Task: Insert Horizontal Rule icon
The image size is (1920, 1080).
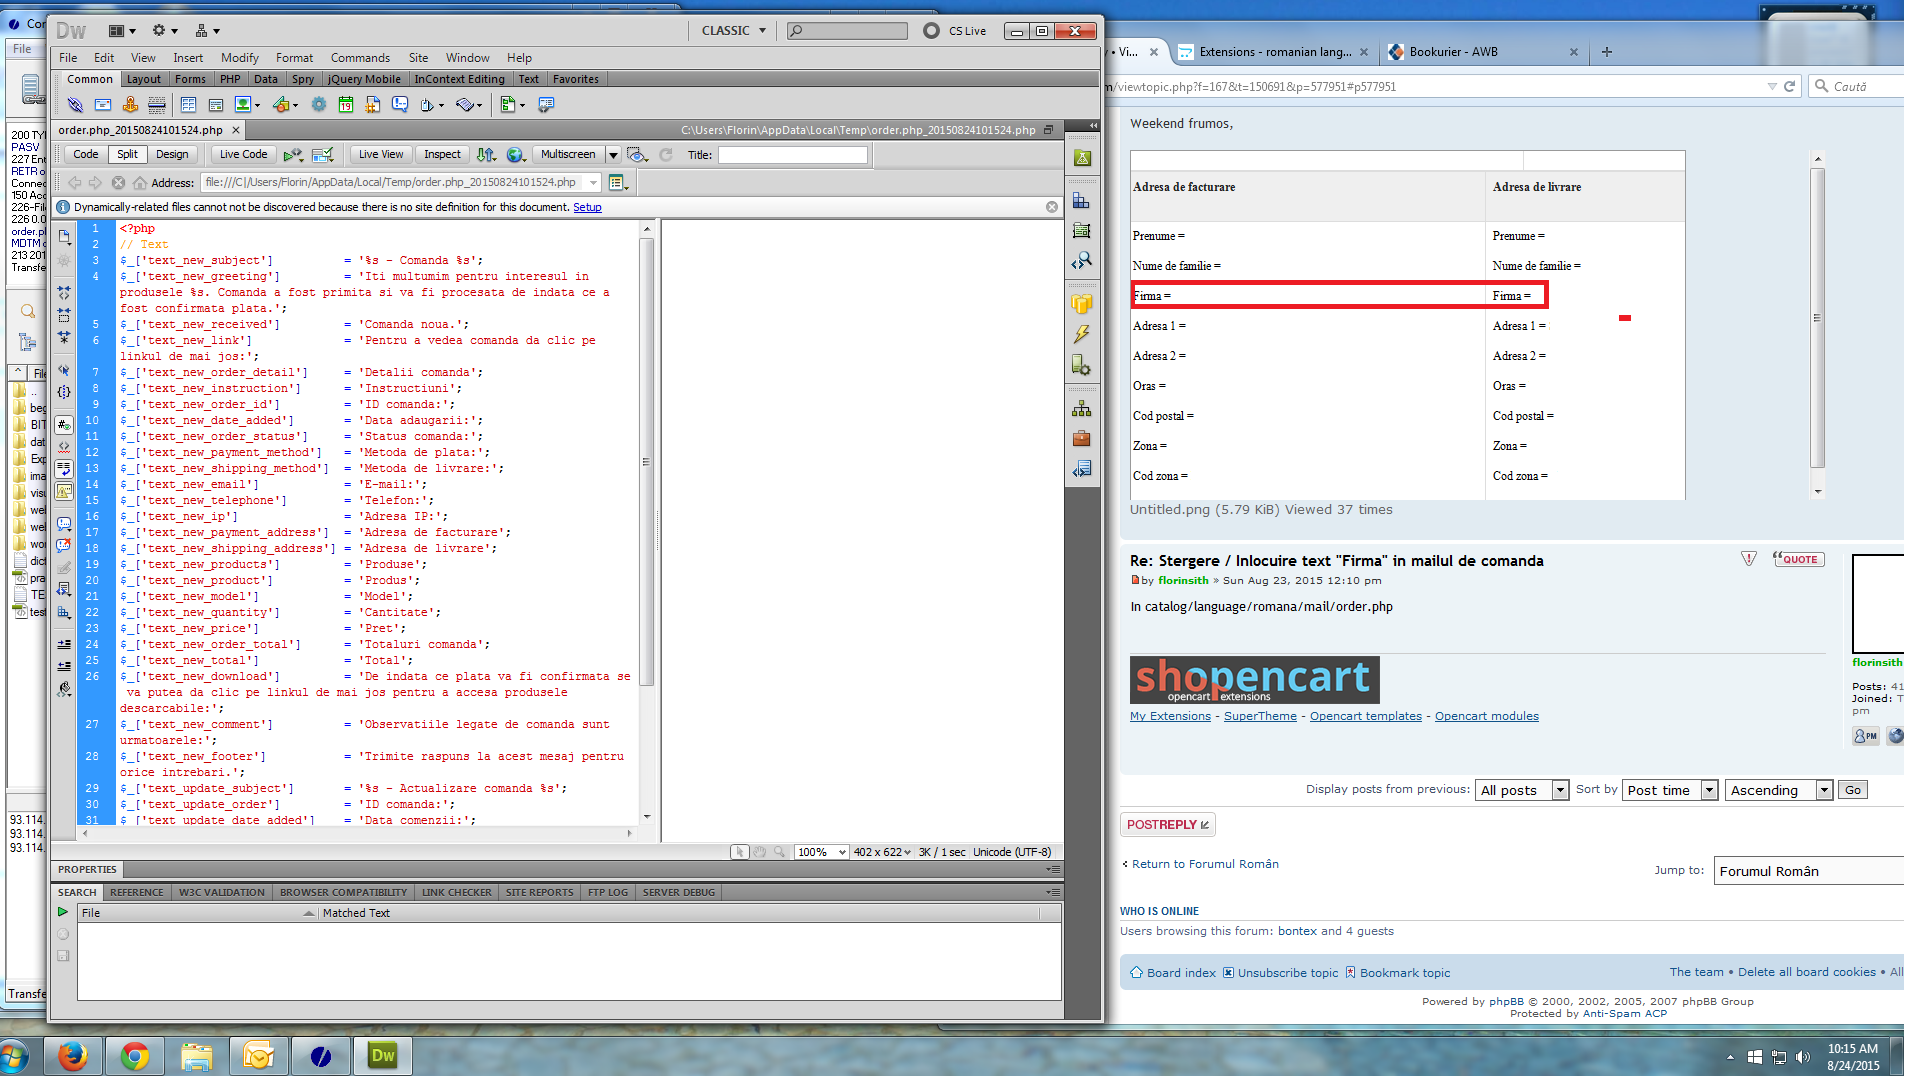Action: click(x=157, y=105)
